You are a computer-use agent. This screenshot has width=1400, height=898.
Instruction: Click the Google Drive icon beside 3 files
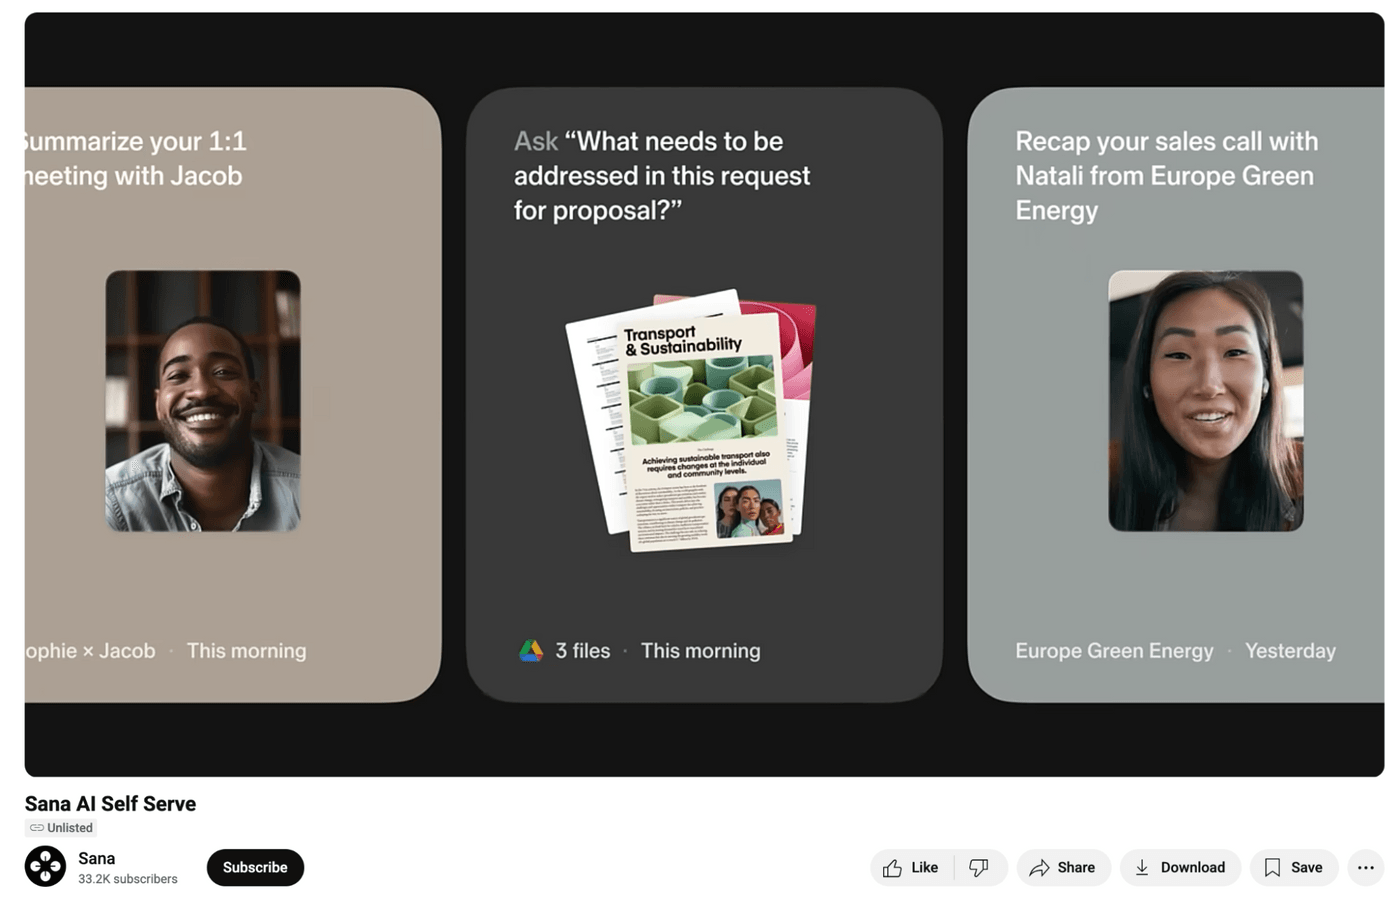tap(531, 651)
